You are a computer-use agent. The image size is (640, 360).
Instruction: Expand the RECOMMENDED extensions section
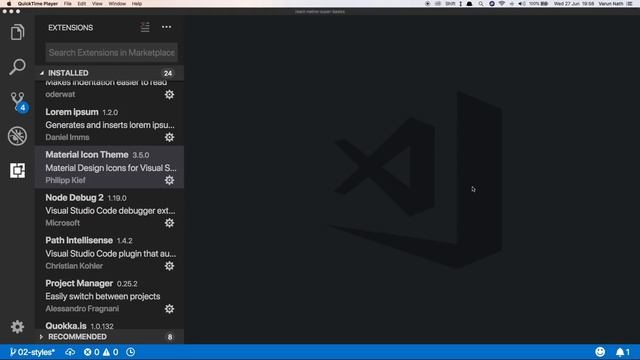(109, 337)
